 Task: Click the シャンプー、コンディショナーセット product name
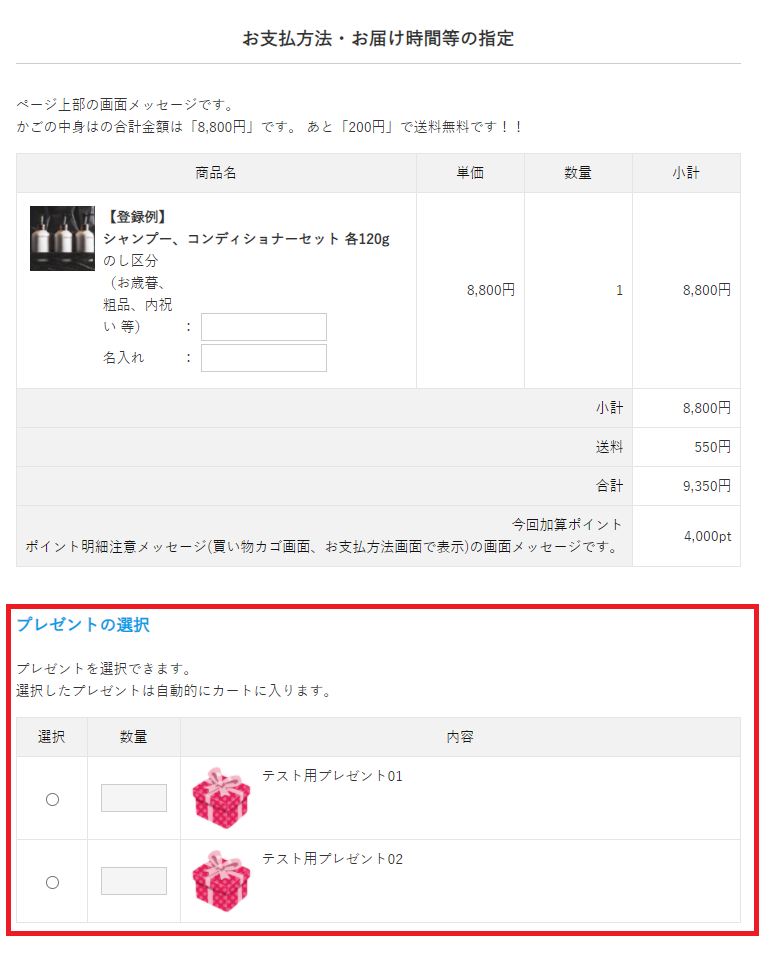click(246, 239)
